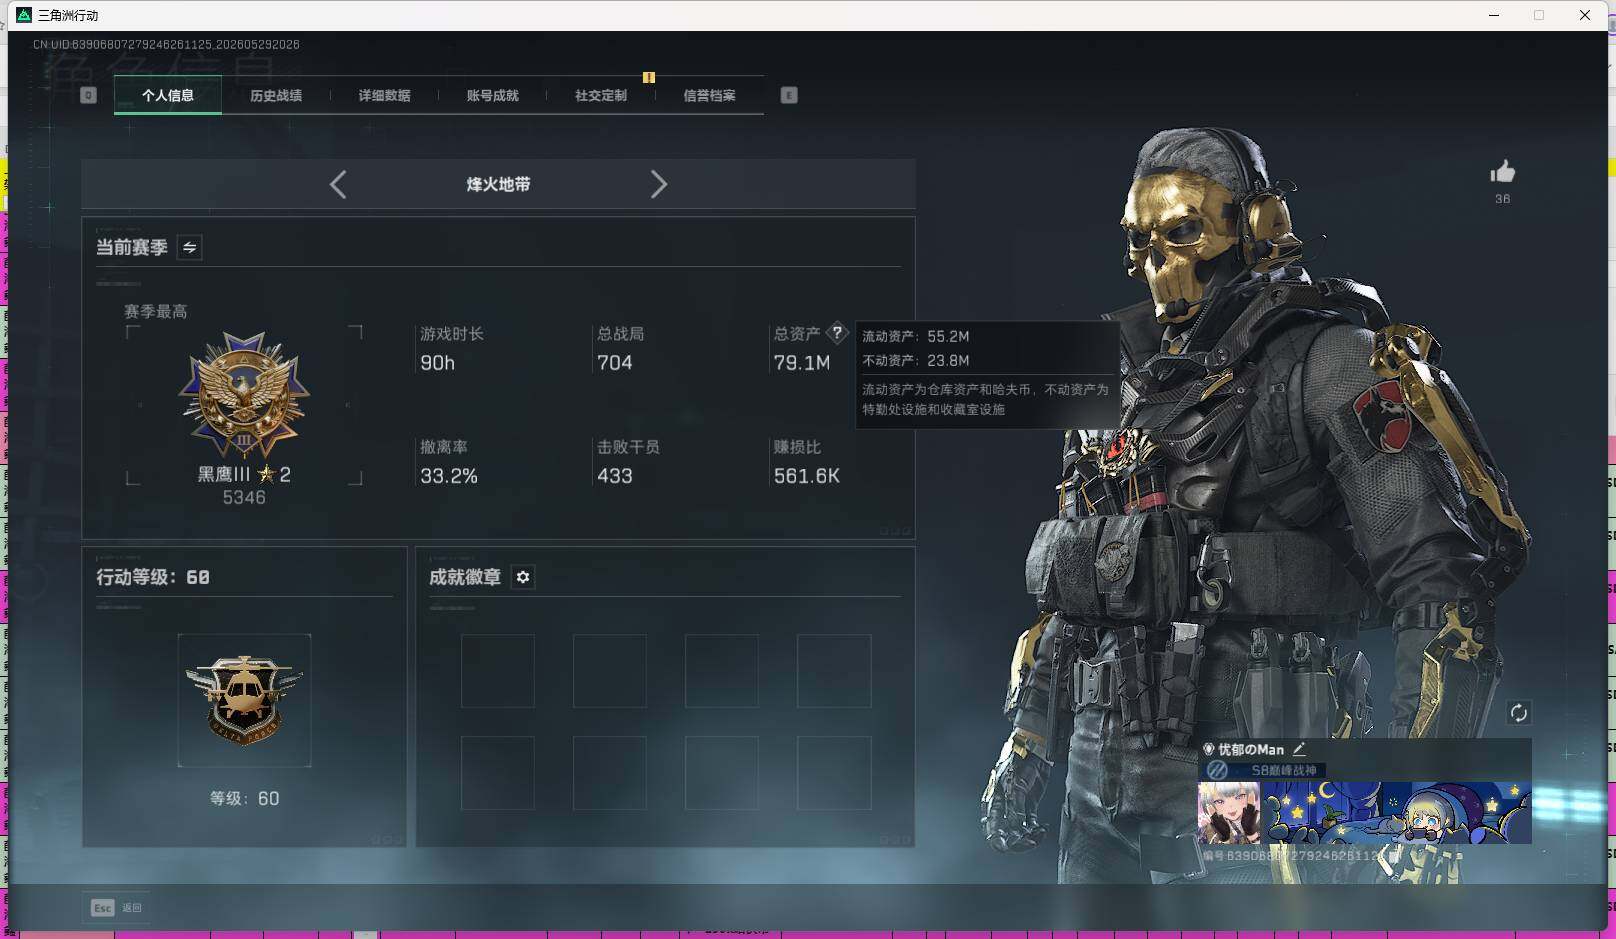Screen dimensions: 1616x939
Task: Click the Esc 返回 button
Action: pos(117,907)
